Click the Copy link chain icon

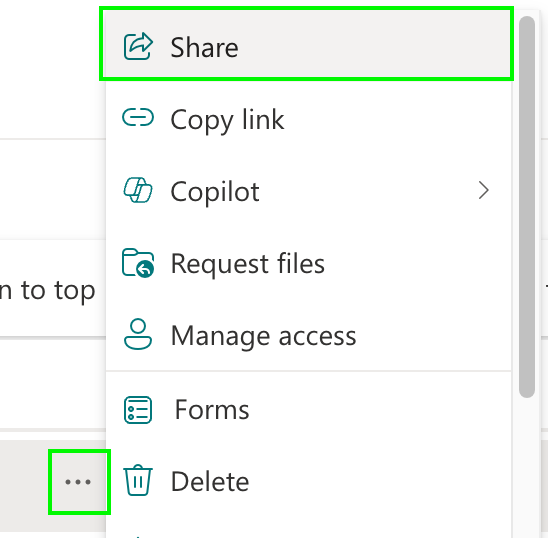138,117
